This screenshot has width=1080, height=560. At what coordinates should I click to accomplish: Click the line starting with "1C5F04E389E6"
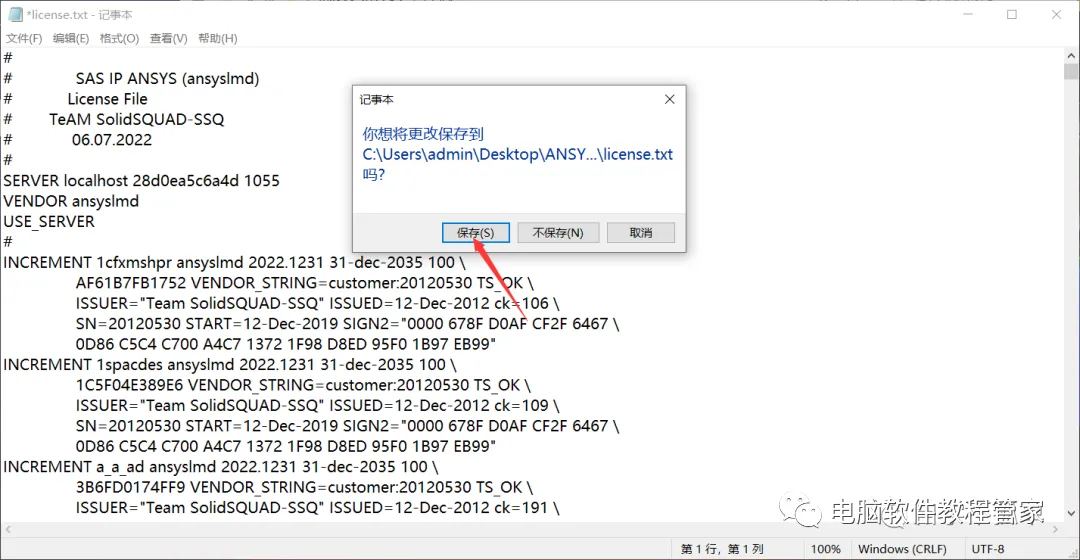coord(303,384)
